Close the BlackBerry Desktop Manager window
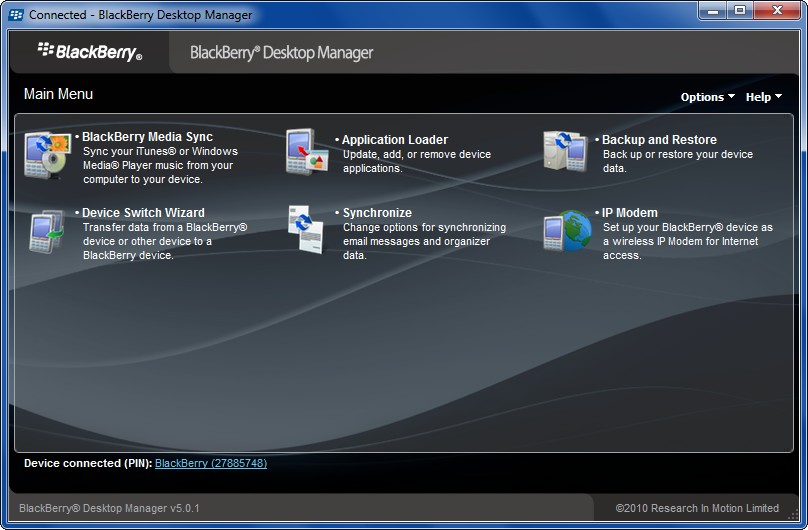808x530 pixels. [x=777, y=11]
